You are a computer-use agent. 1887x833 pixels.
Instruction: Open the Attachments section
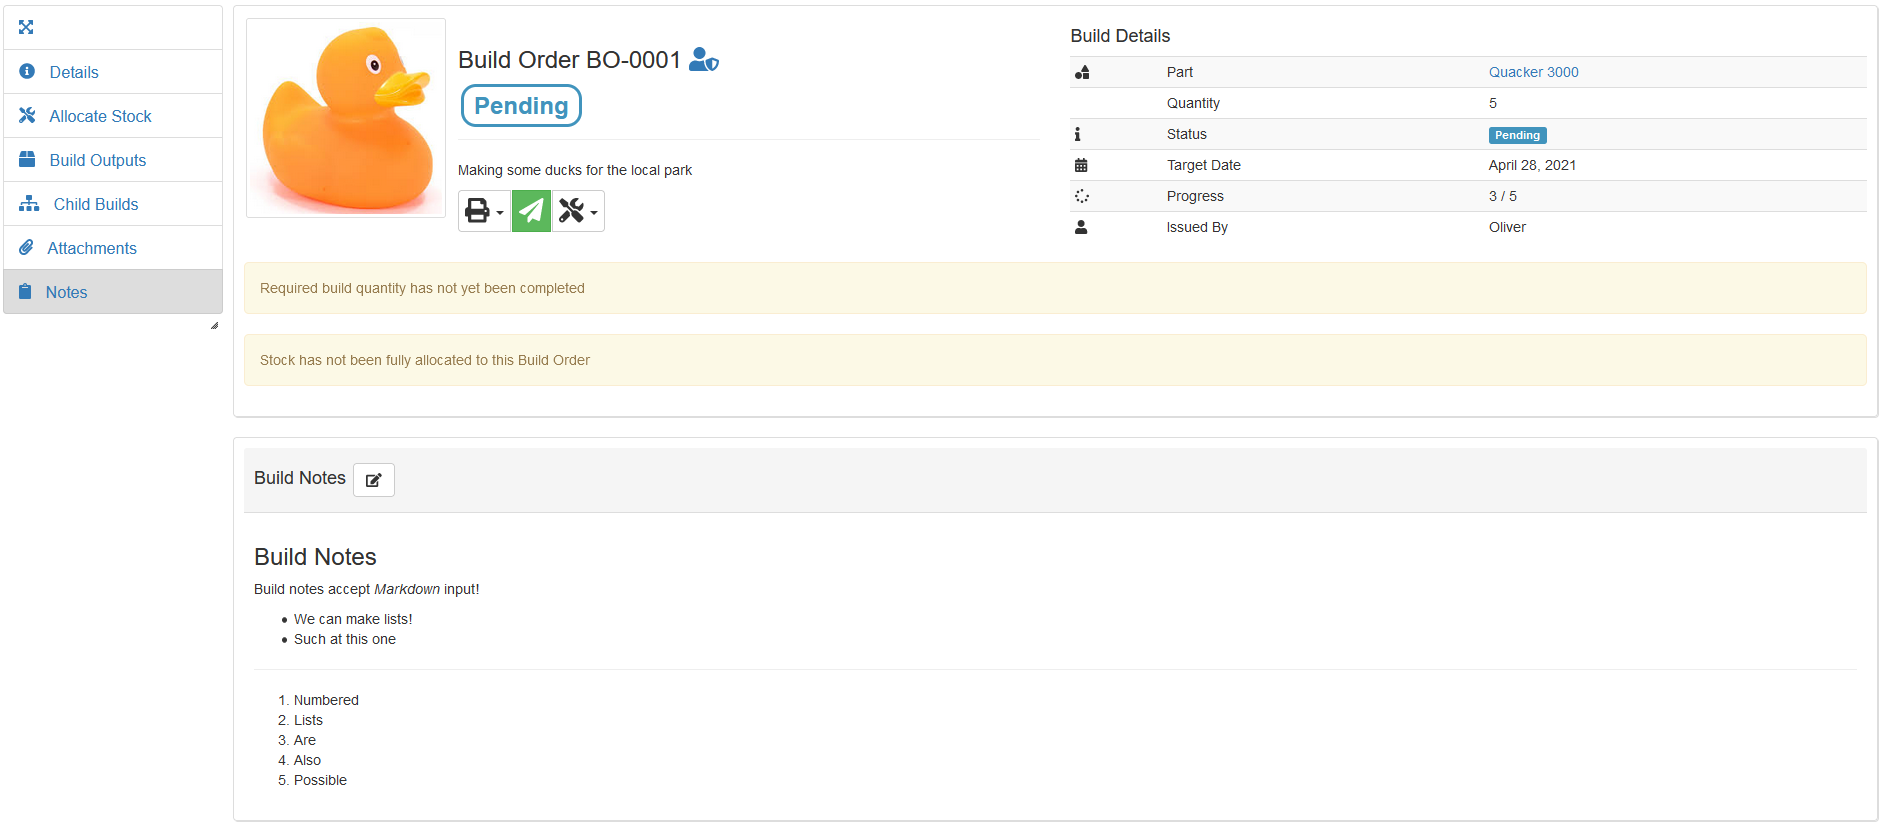click(91, 248)
